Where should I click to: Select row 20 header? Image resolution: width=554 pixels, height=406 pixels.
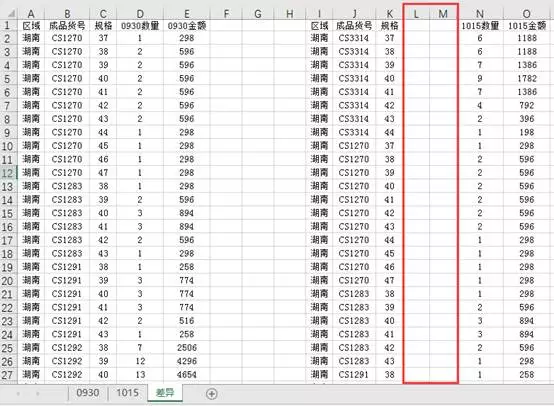tap(8, 281)
